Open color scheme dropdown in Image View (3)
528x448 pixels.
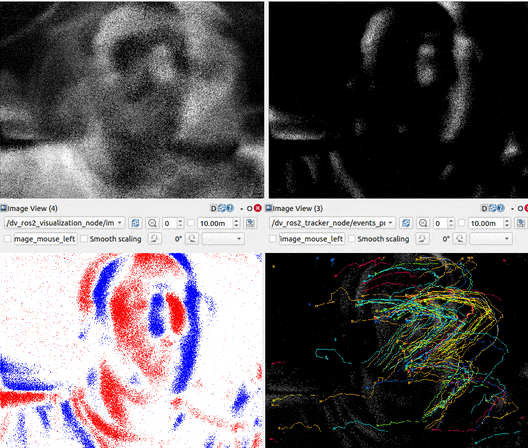click(491, 239)
